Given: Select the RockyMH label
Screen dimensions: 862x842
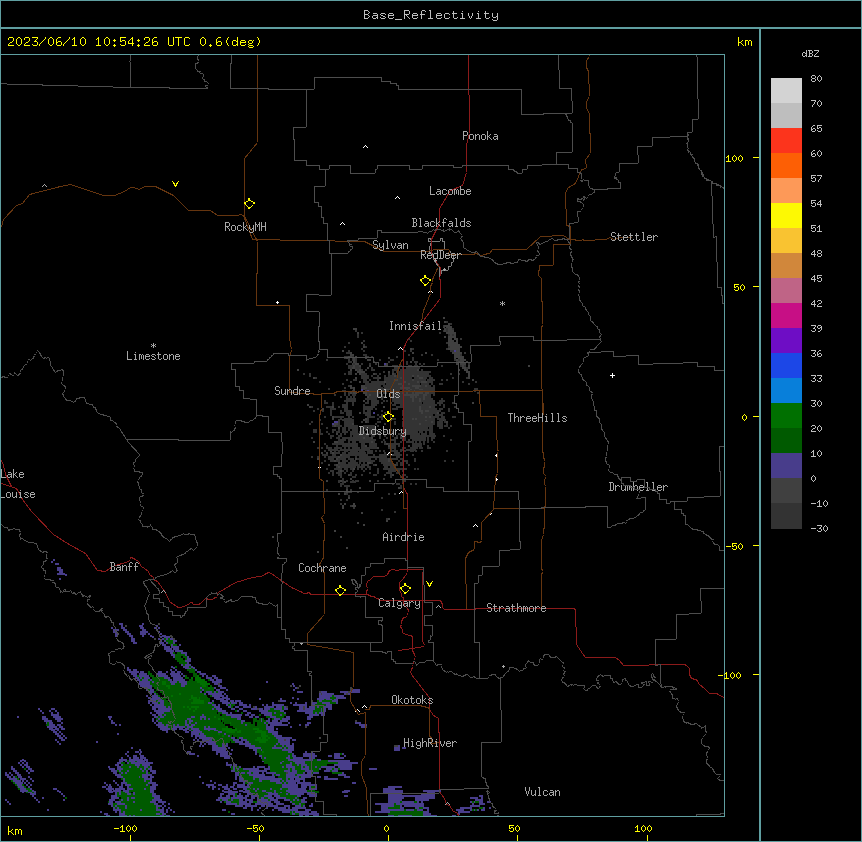Looking at the screenshot, I should [245, 227].
